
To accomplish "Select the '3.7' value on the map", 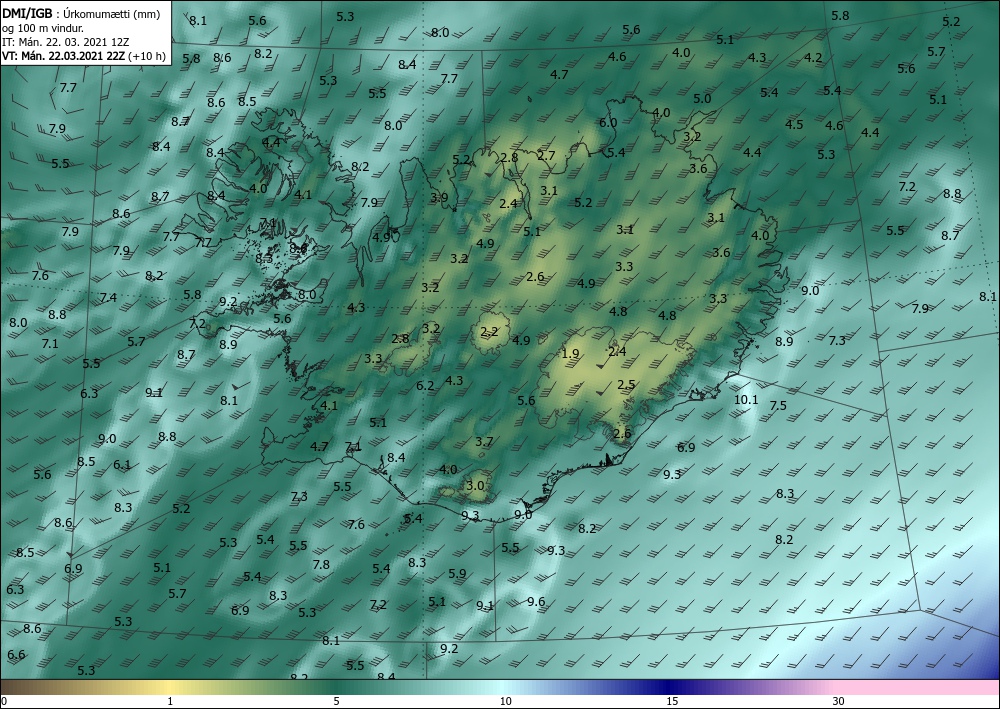I will point(484,441).
